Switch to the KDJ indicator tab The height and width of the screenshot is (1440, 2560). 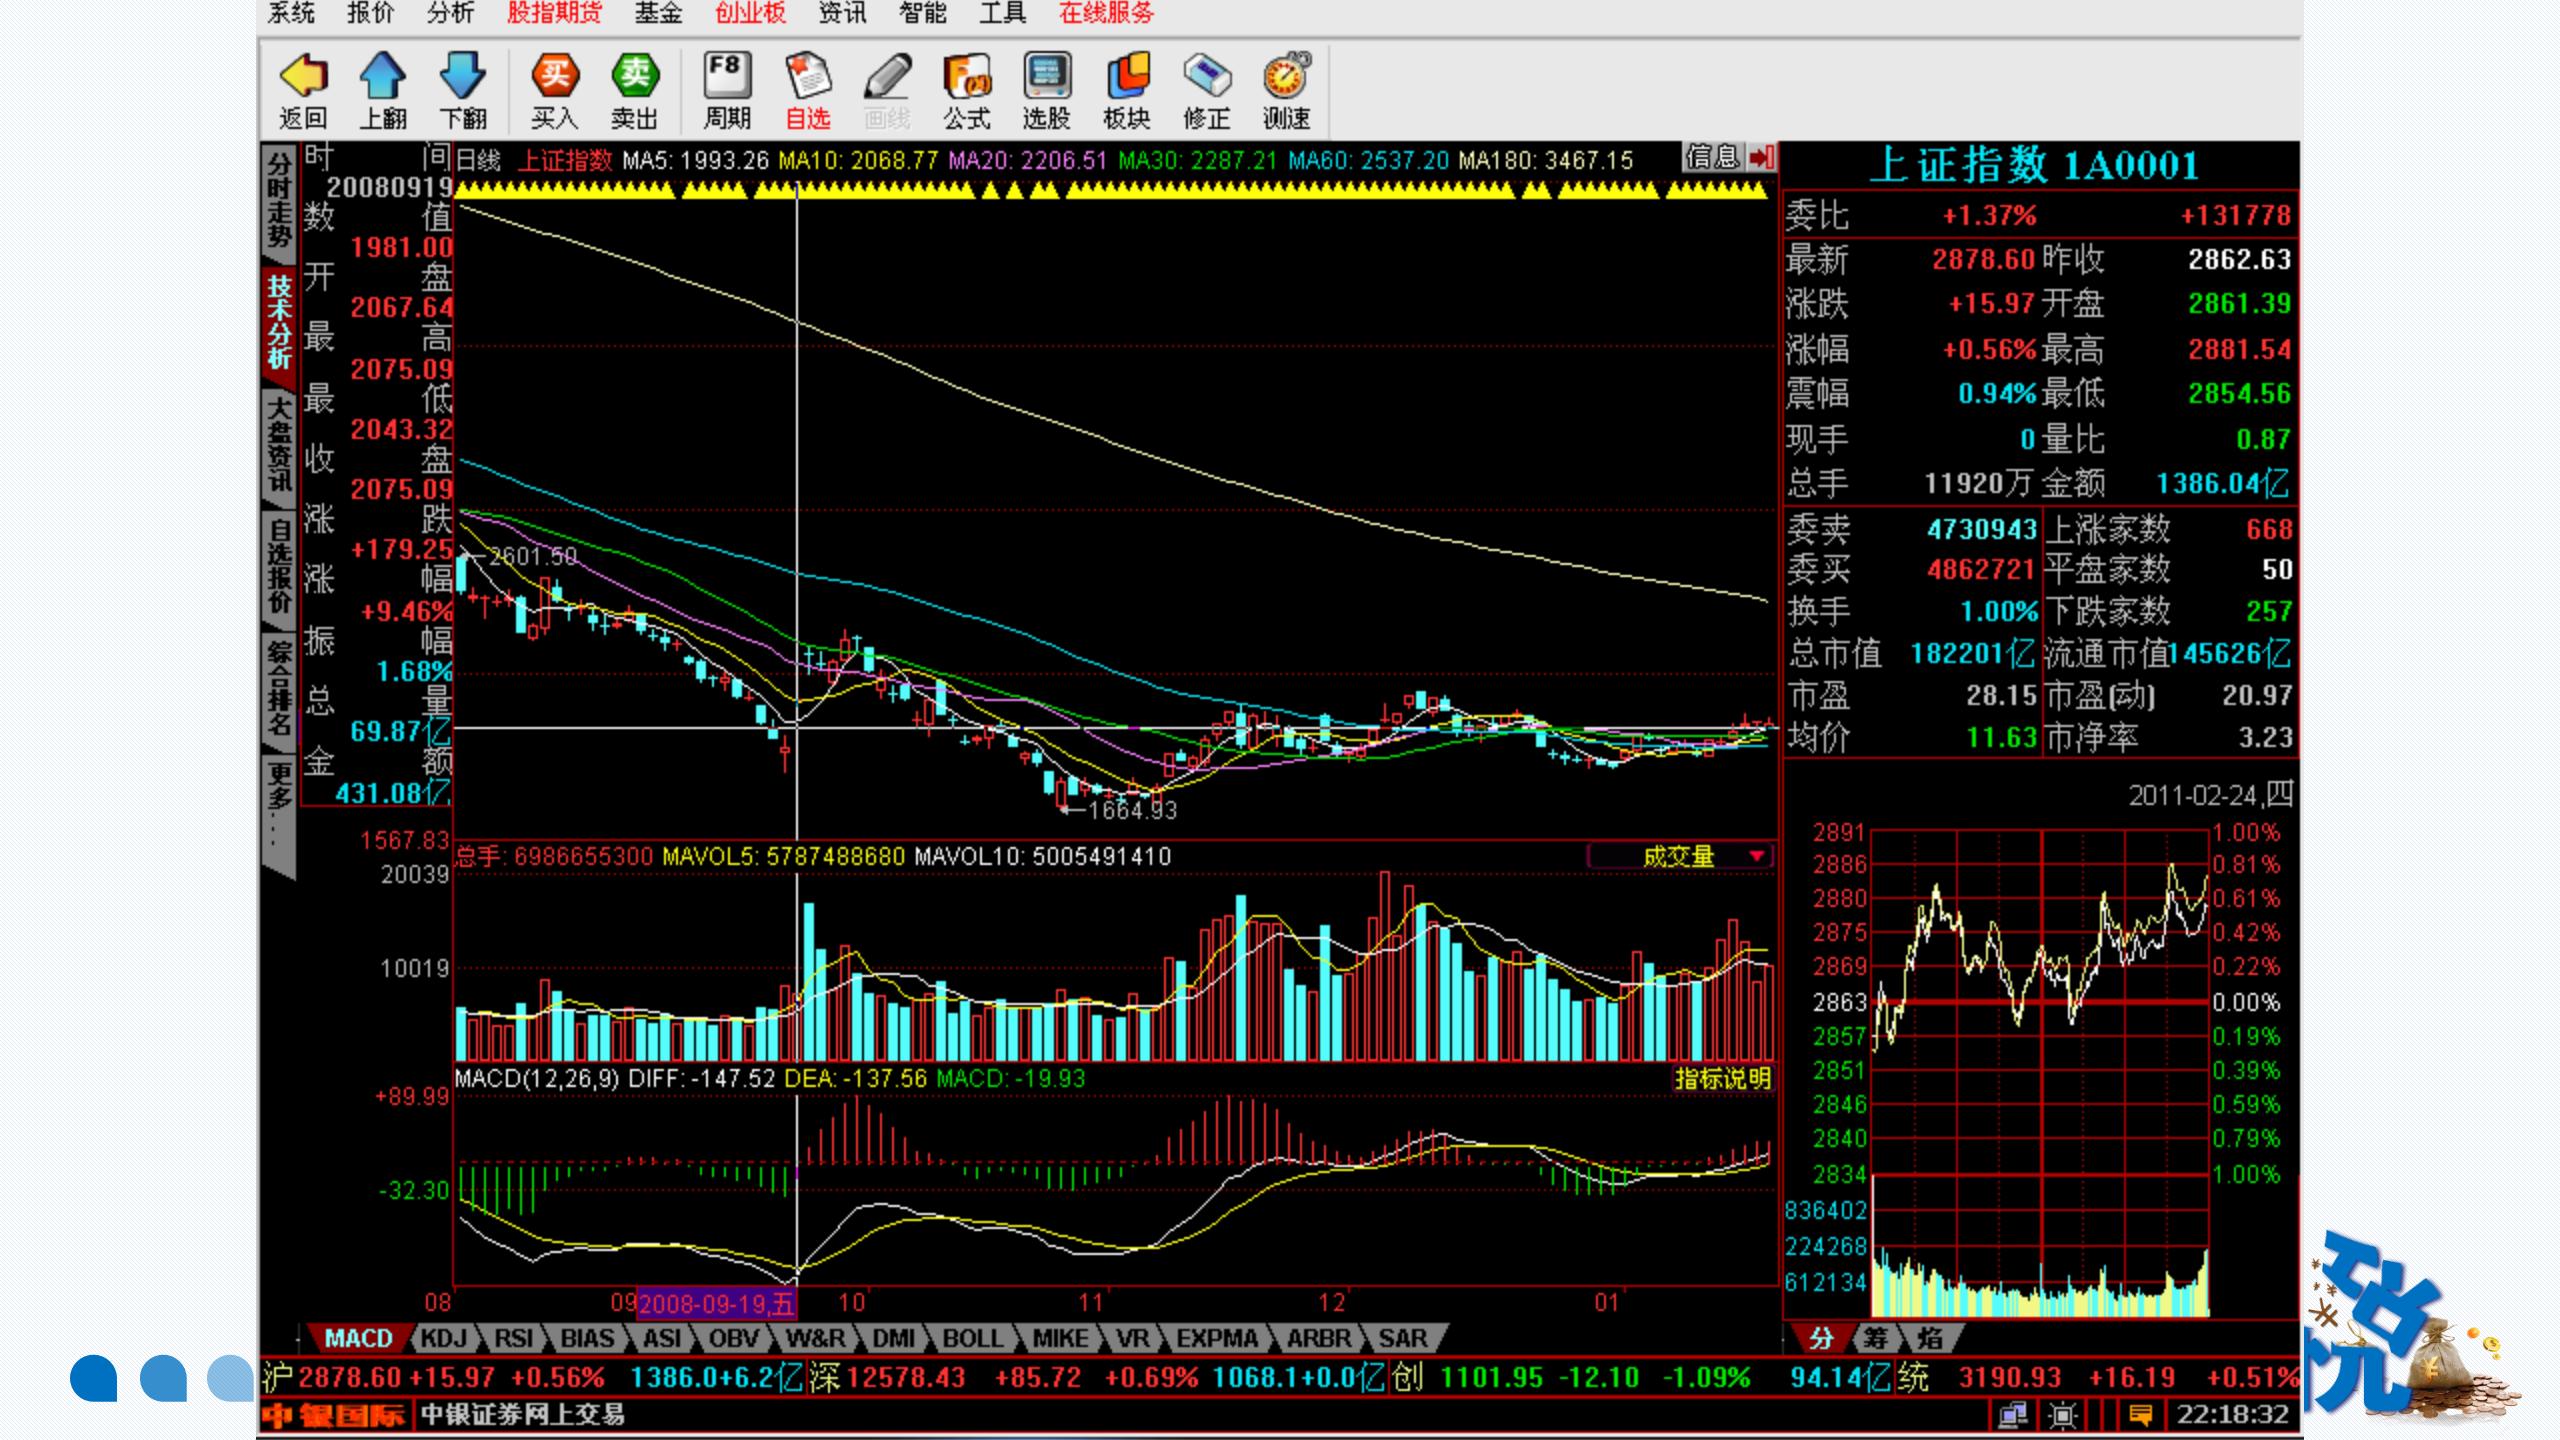[444, 1338]
